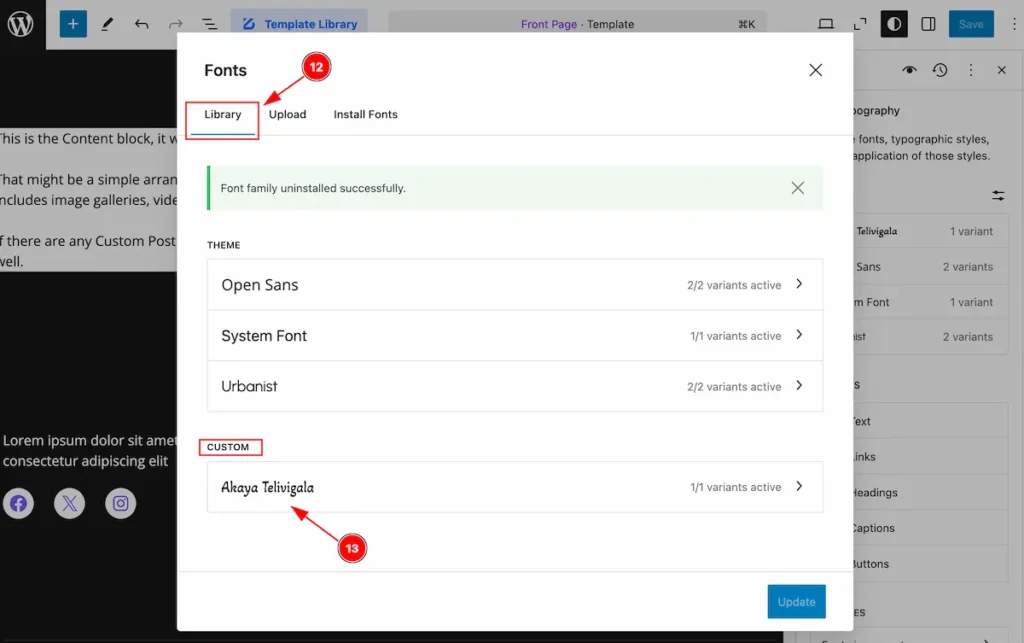Expand the Open Sans font row
This screenshot has width=1024, height=643.
tap(515, 285)
